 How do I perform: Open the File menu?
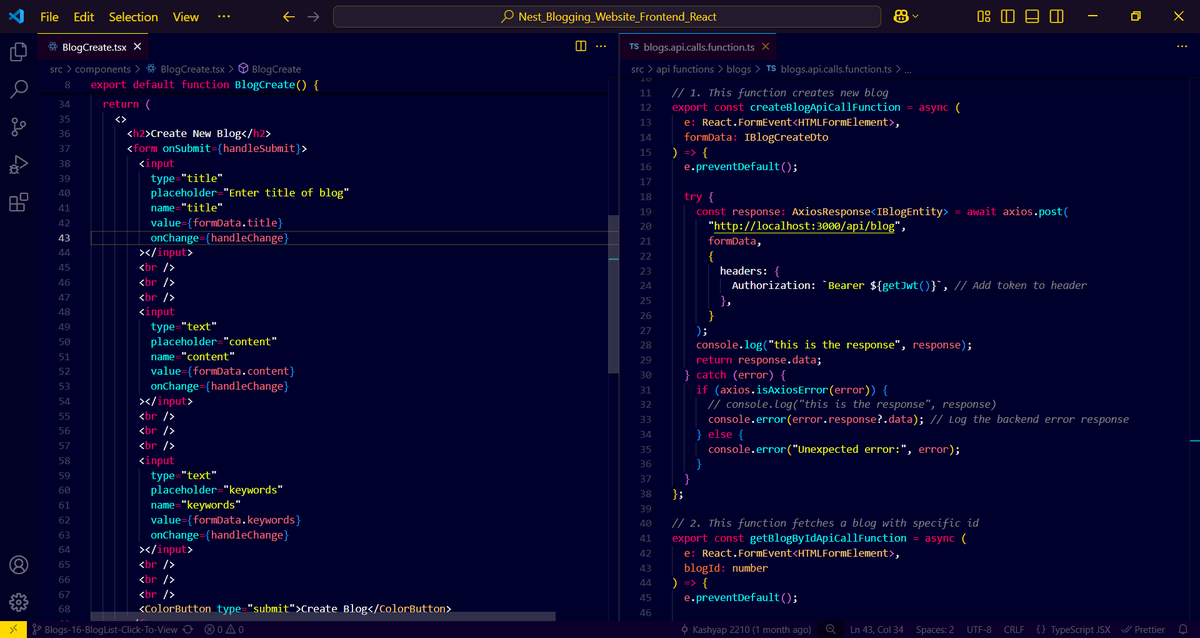point(49,17)
